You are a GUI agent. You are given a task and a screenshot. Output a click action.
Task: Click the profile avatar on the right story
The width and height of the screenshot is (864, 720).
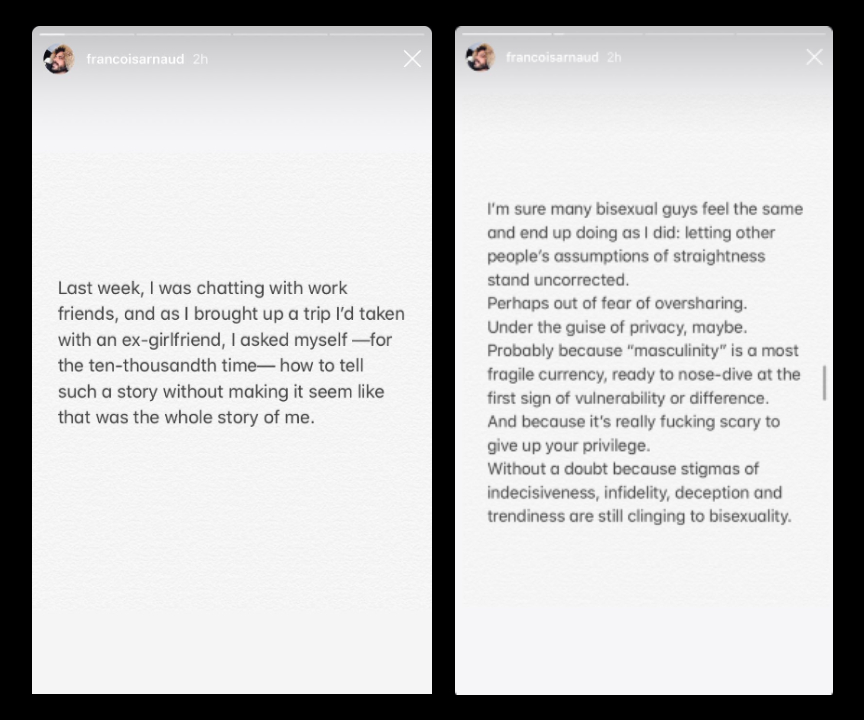(x=481, y=58)
